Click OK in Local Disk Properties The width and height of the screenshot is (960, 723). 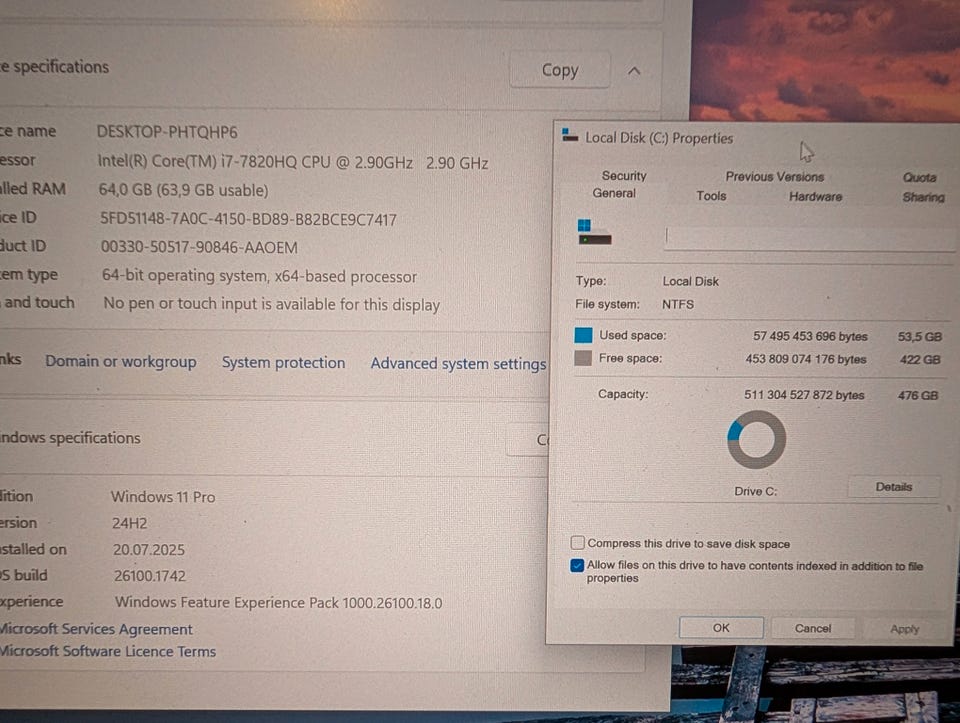pos(721,628)
